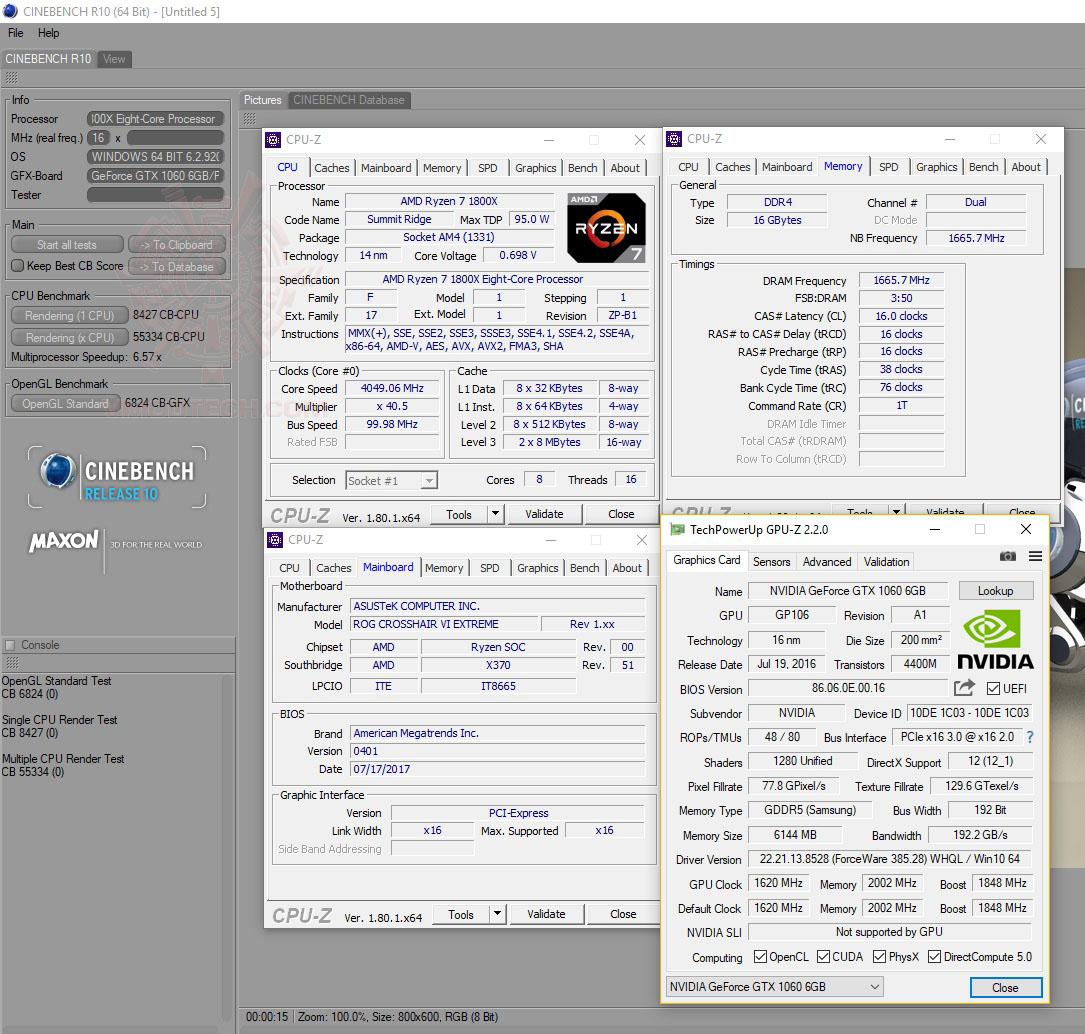The image size is (1085, 1034).
Task: Open GPU-Z's hamburger menu
Action: point(1034,557)
